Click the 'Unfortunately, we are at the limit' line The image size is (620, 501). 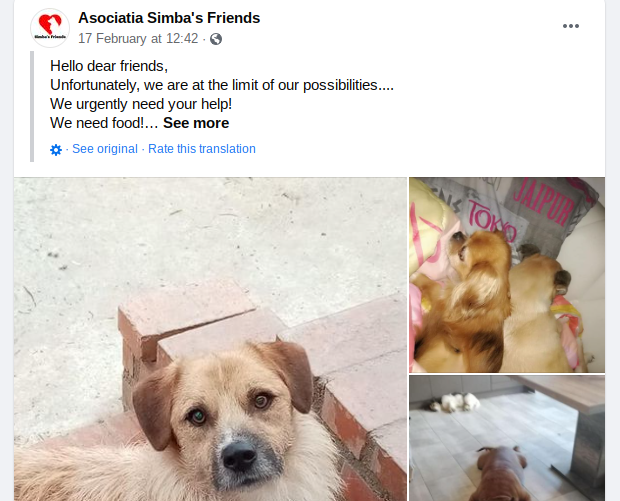pyautogui.click(x=222, y=85)
